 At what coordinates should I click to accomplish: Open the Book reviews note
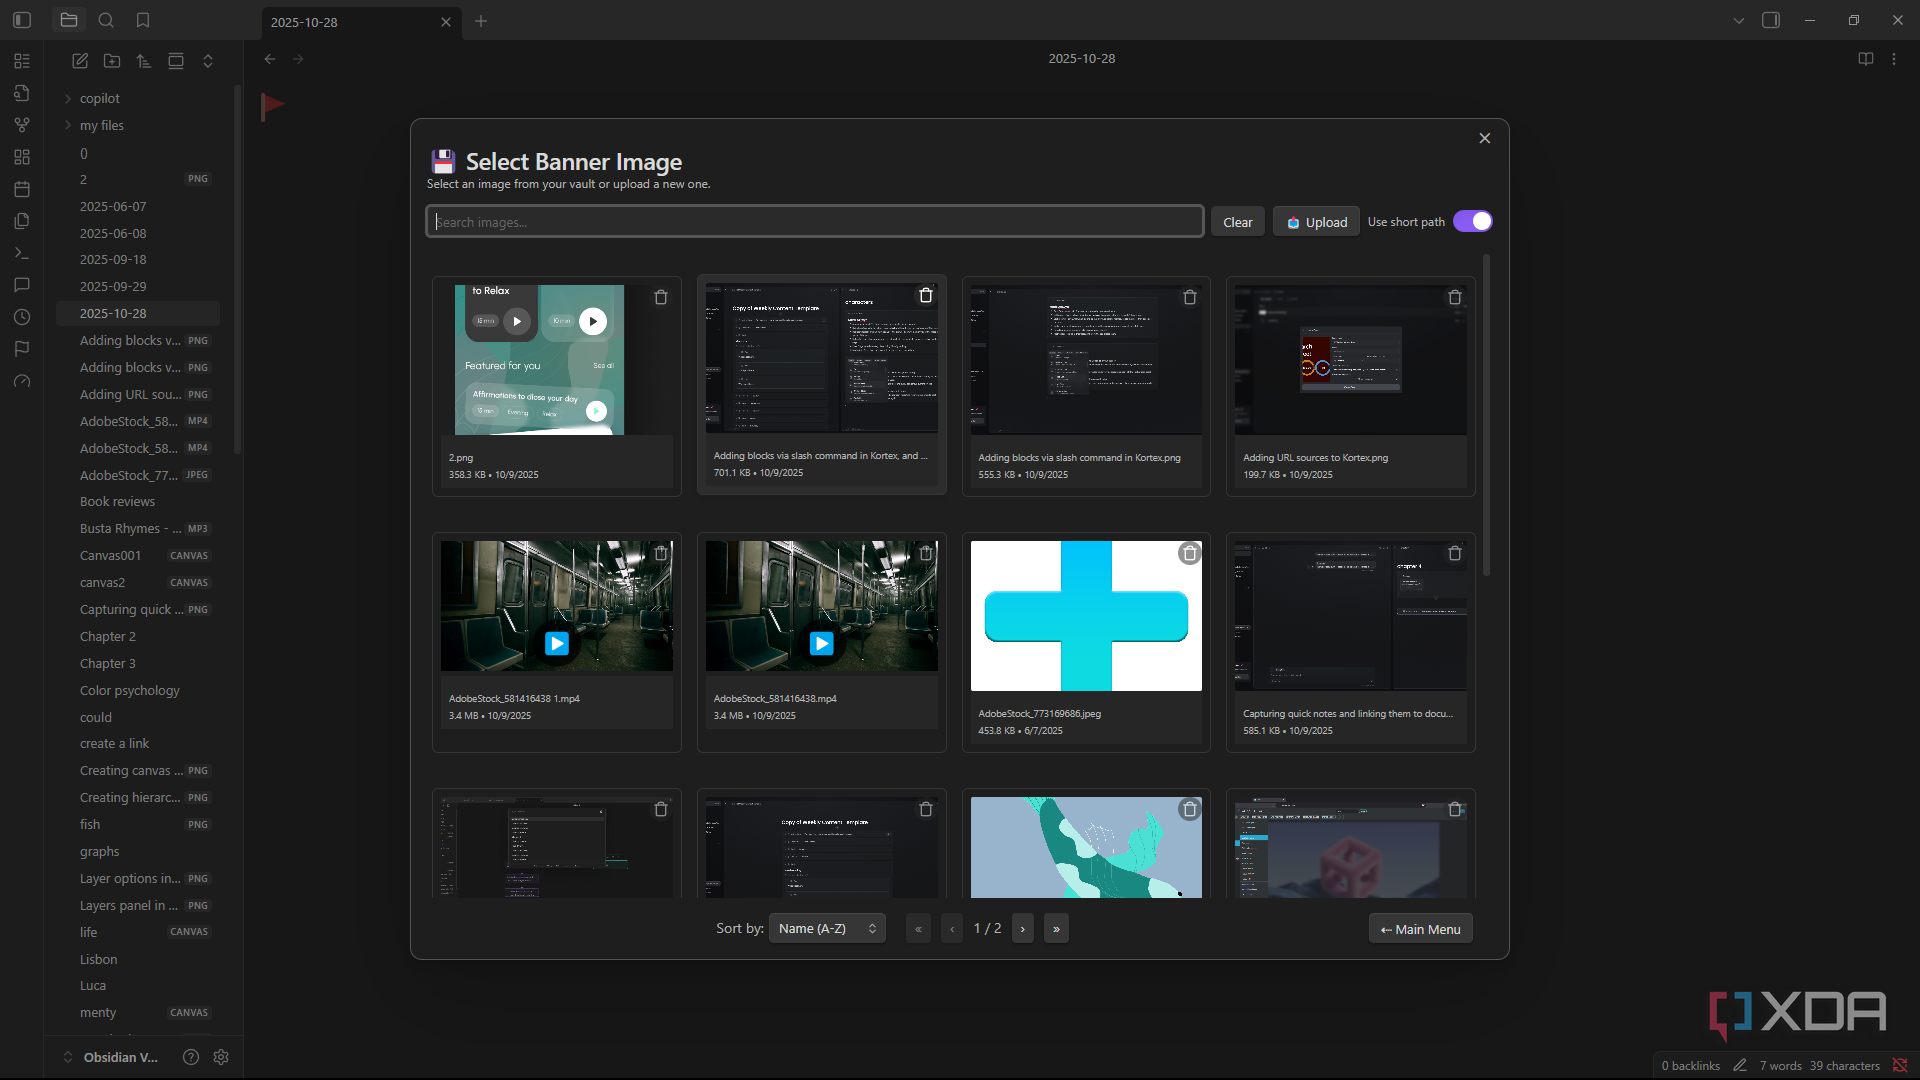[118, 502]
